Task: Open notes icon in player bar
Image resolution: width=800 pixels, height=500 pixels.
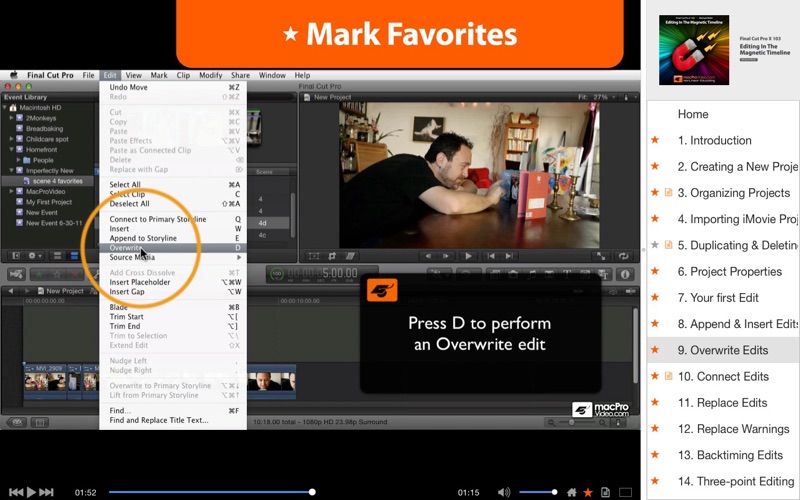Action: point(606,492)
